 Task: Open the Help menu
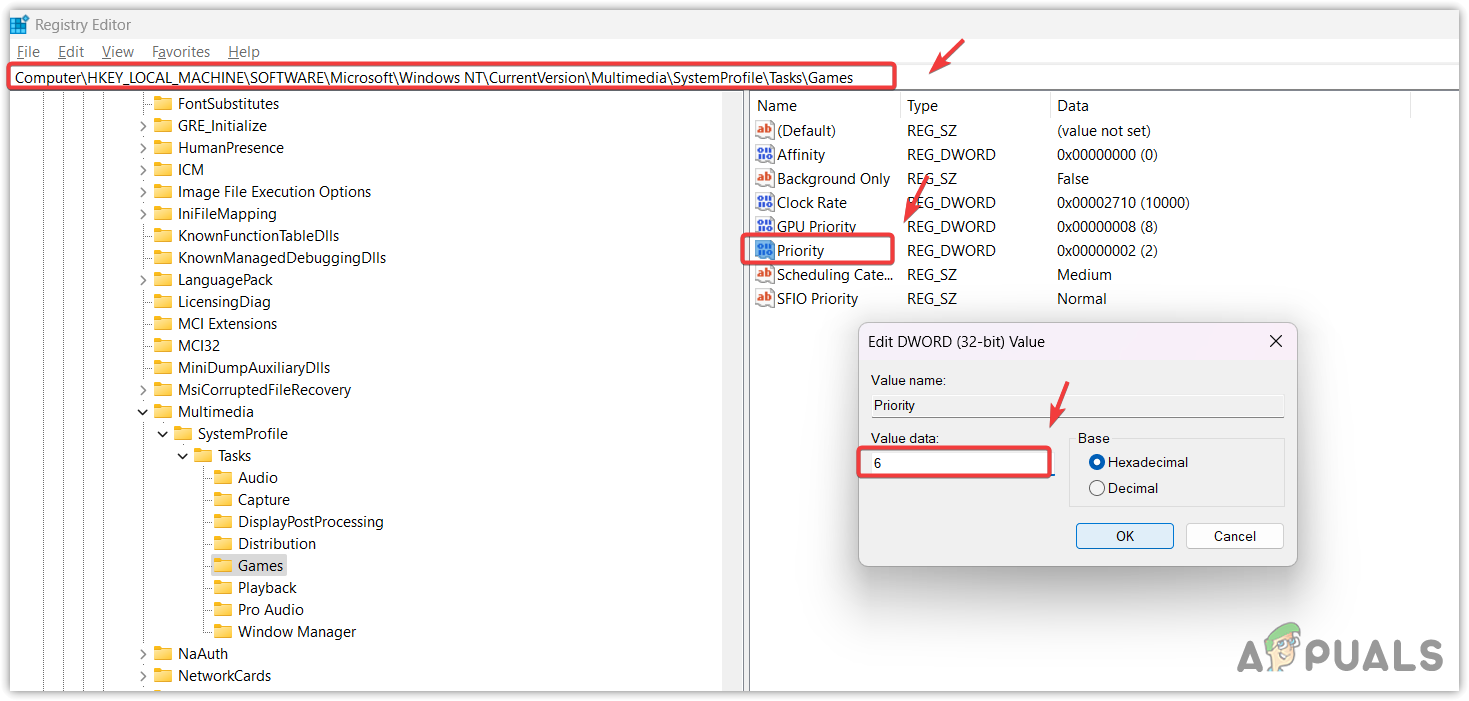[x=243, y=51]
